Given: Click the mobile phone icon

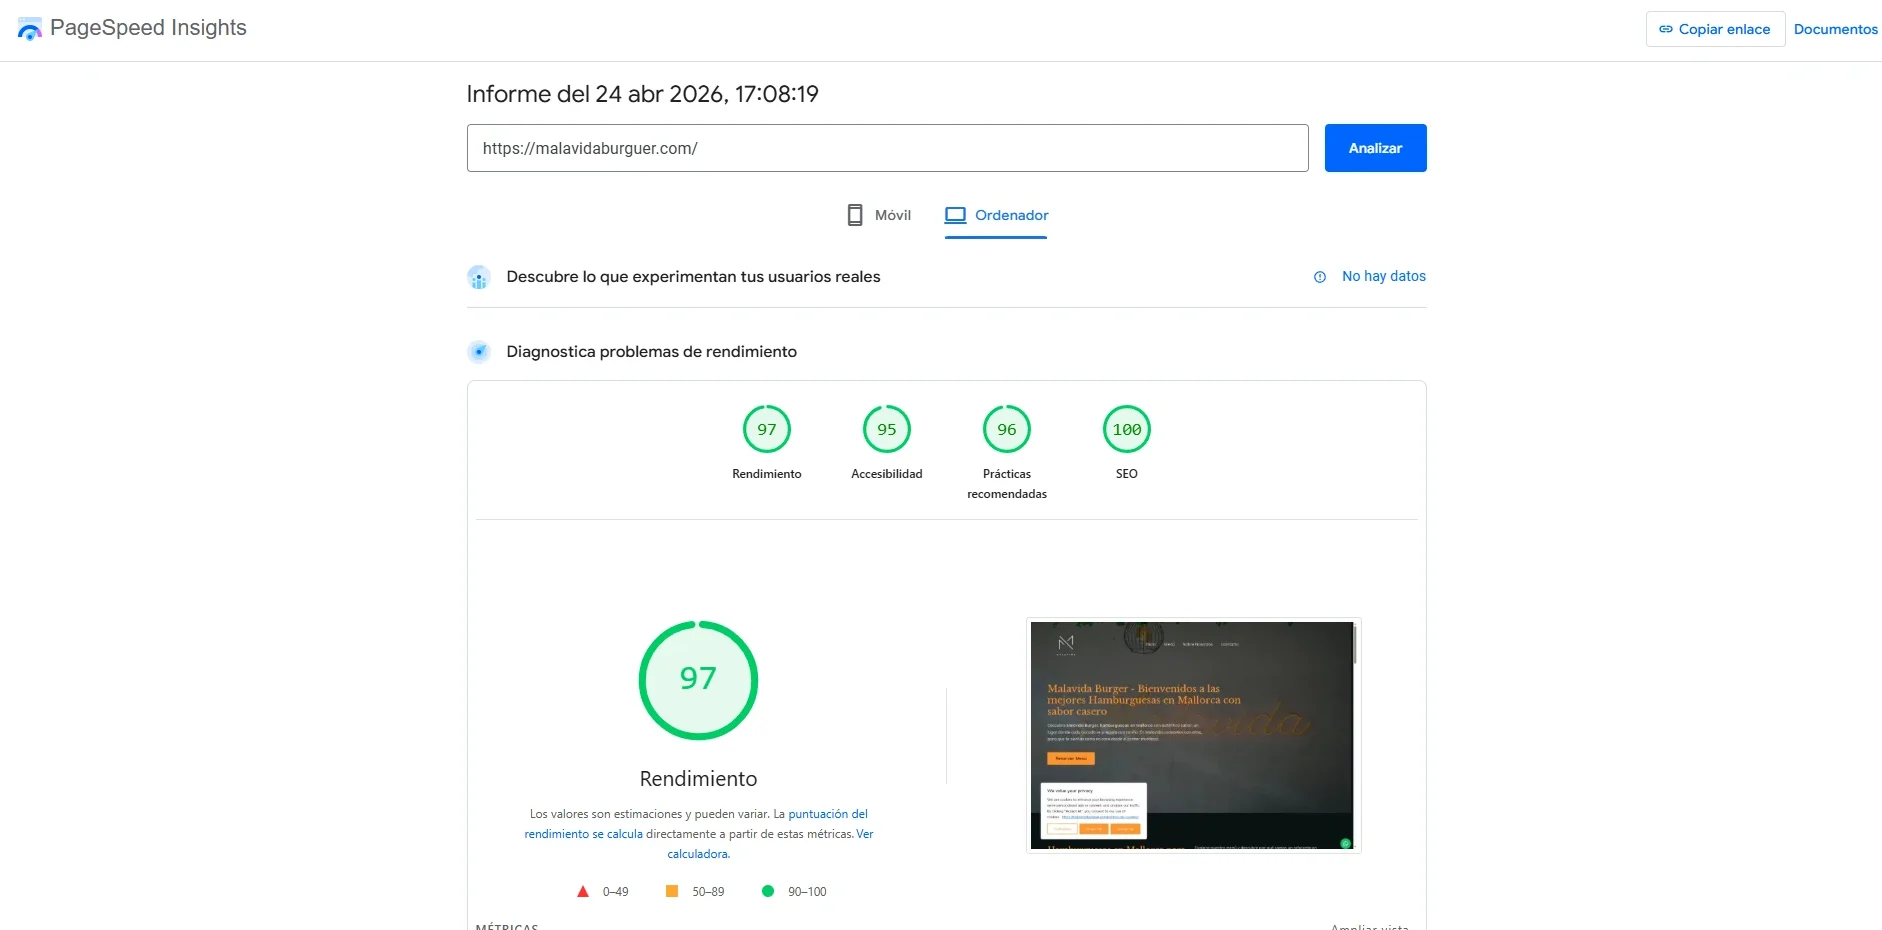Looking at the screenshot, I should 855,215.
